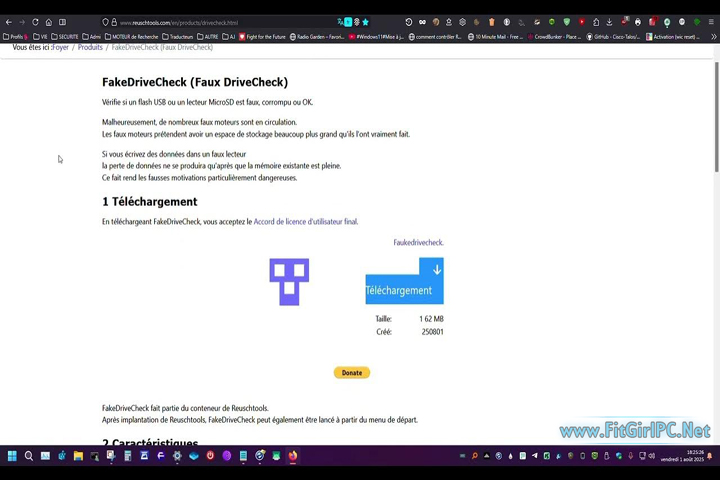Expand the AUTRE bookmarks folder
Image resolution: width=720 pixels, height=480 pixels.
(208, 37)
